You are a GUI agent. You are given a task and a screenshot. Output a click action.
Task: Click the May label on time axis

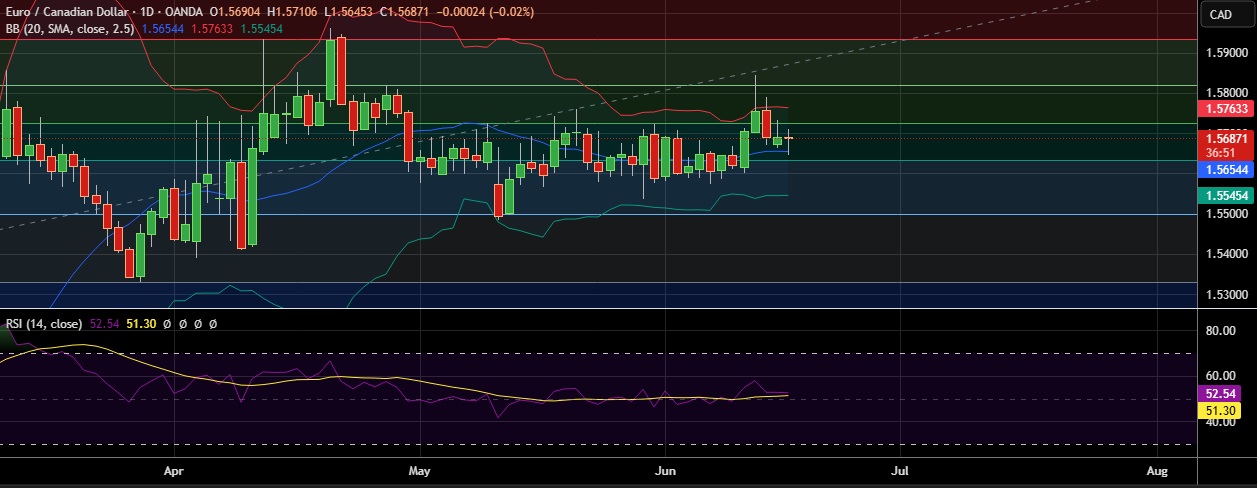pos(419,470)
